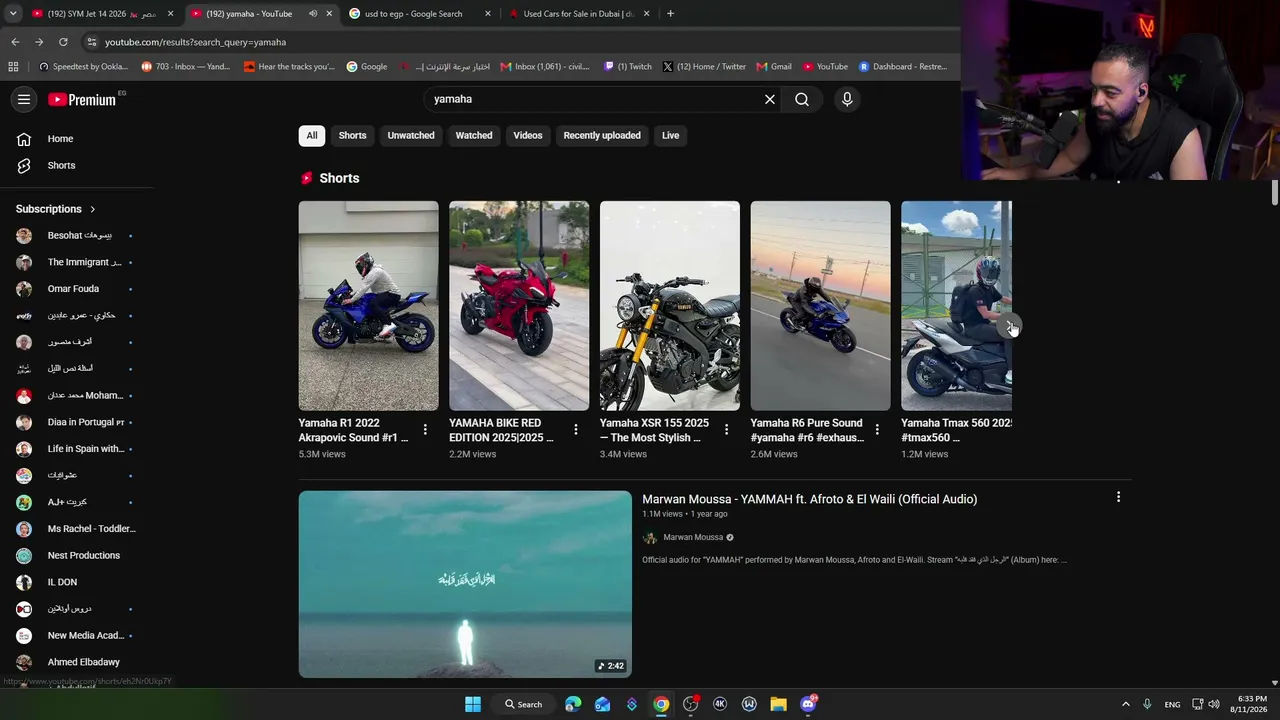
Task: Play the red YAMAHA BIKE RED EDITION short
Action: (x=519, y=306)
